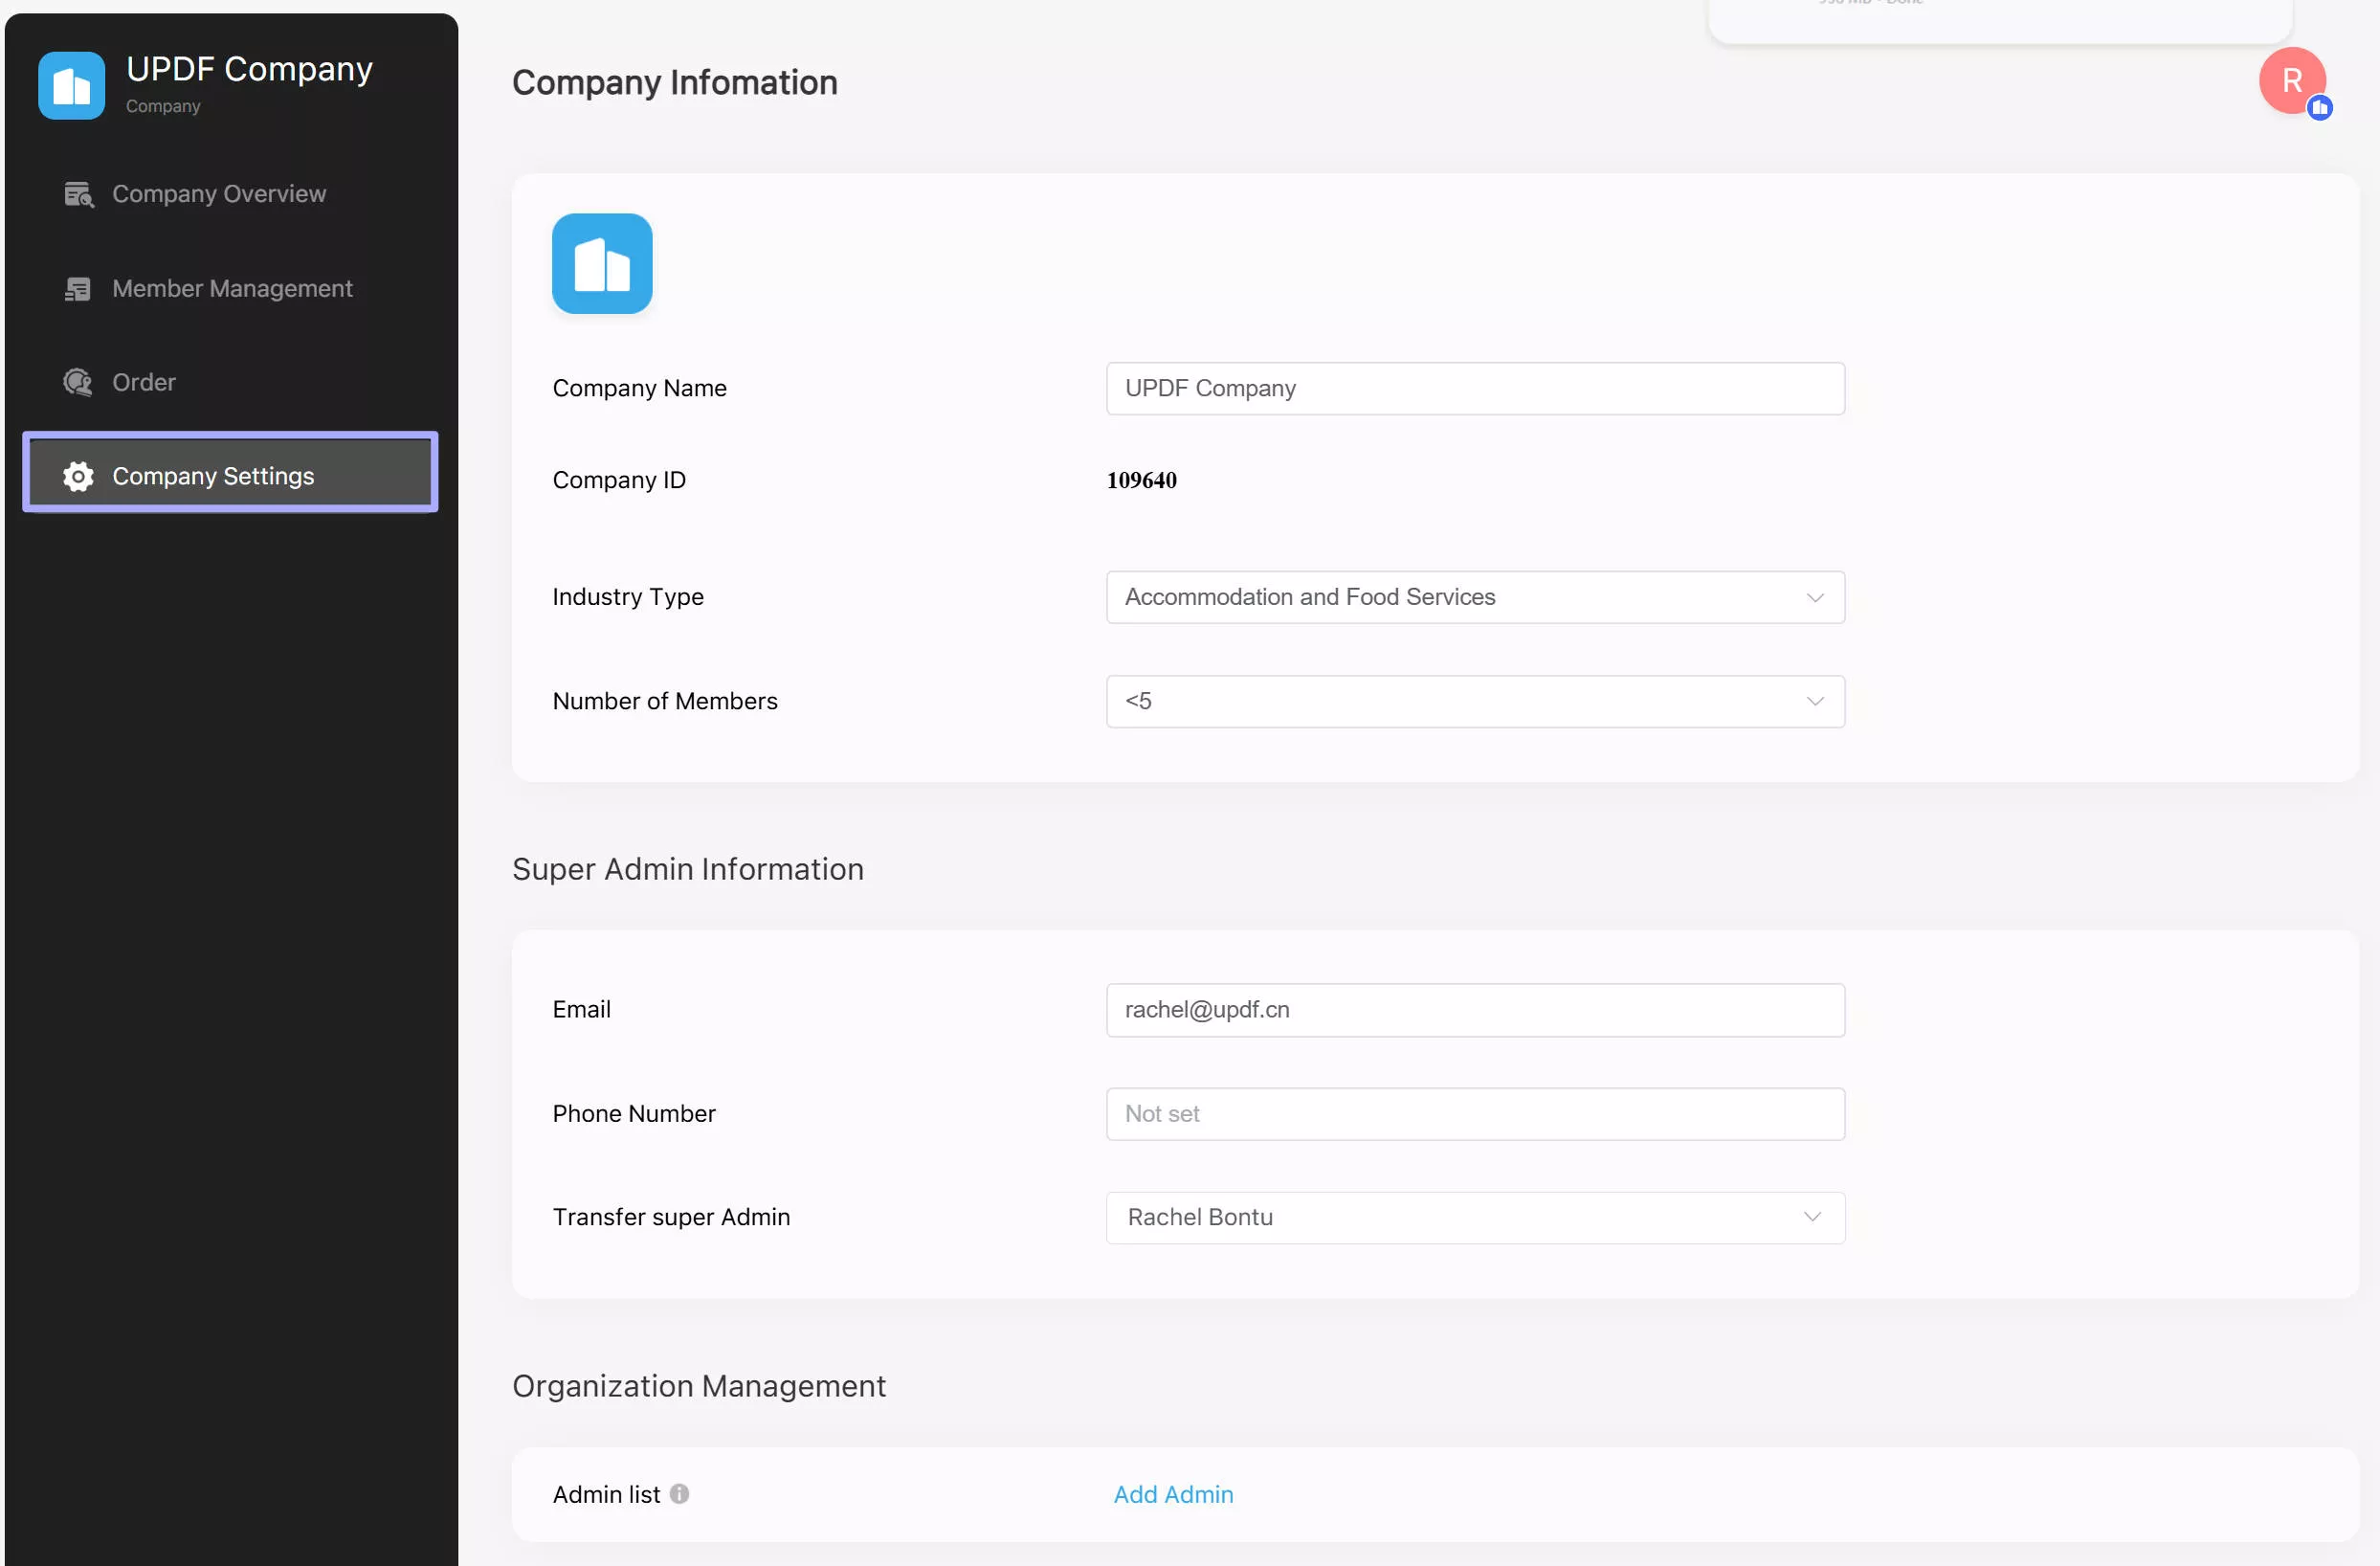Click the Company Settings gear icon
This screenshot has width=2380, height=1566.
[x=78, y=476]
